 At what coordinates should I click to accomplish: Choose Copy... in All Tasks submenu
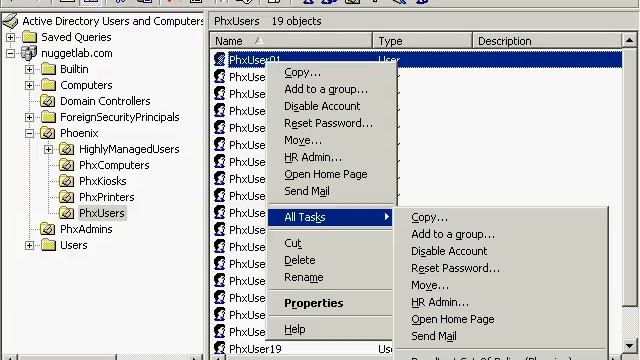429,218
